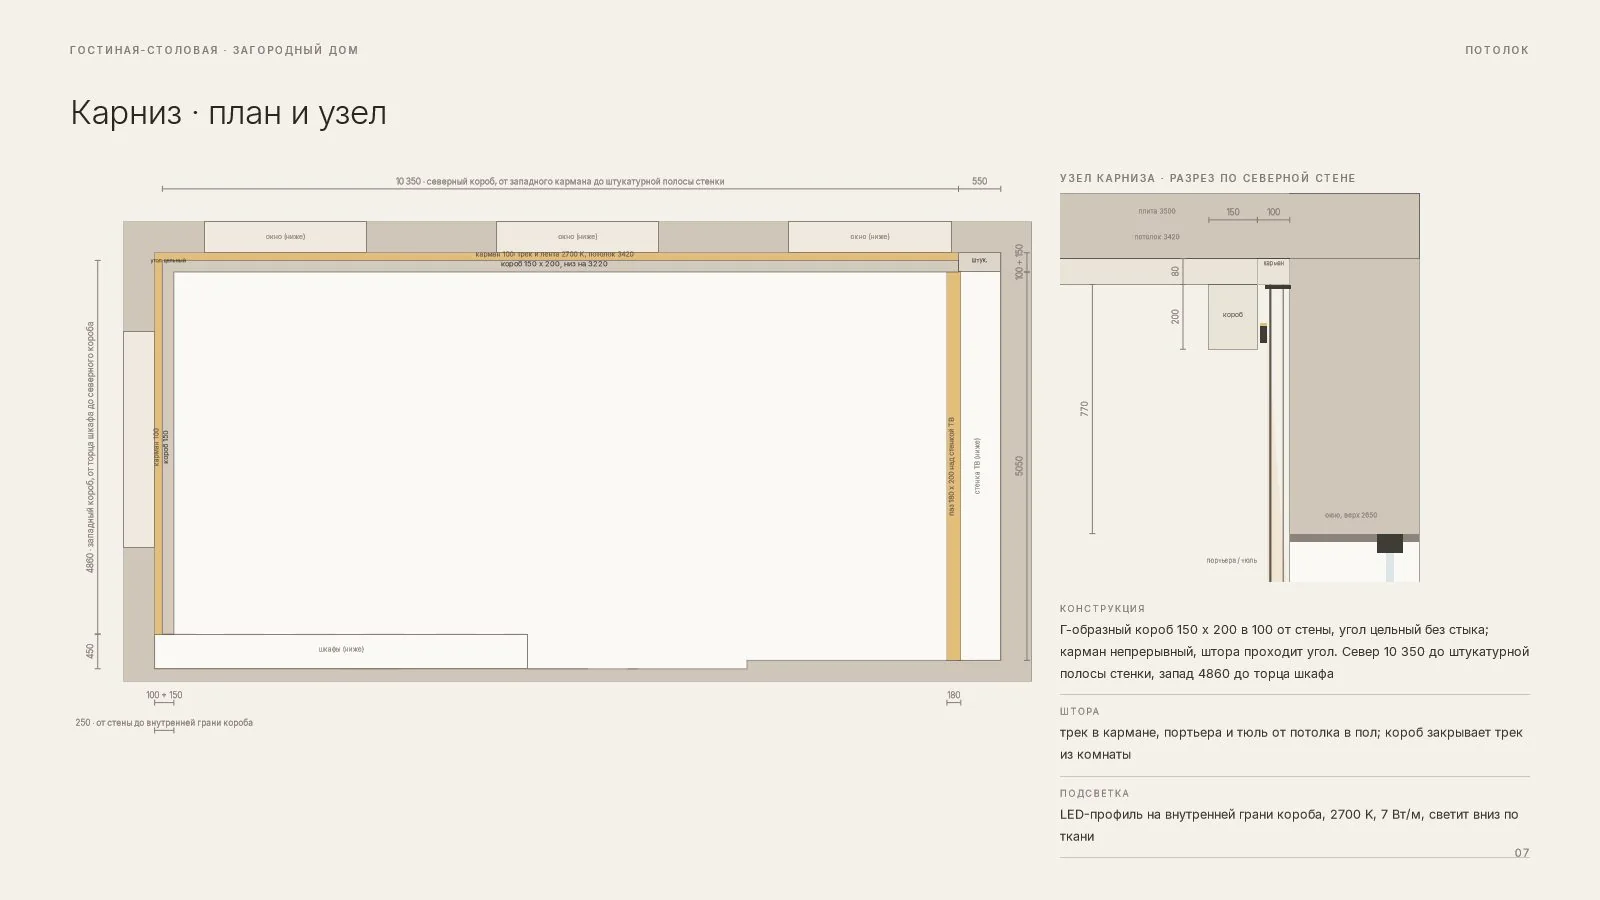The image size is (1600, 900).
Task: Click the leftmost 'окно (ниже)' window block
Action: pos(285,237)
